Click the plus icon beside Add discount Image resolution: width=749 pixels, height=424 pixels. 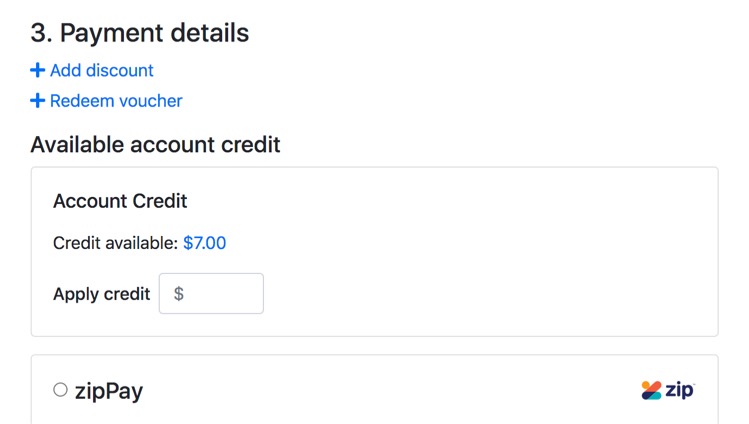tap(38, 70)
